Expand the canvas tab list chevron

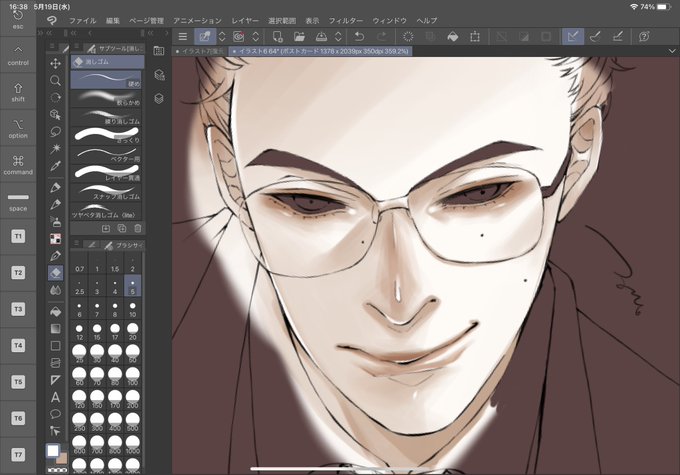[x=672, y=51]
